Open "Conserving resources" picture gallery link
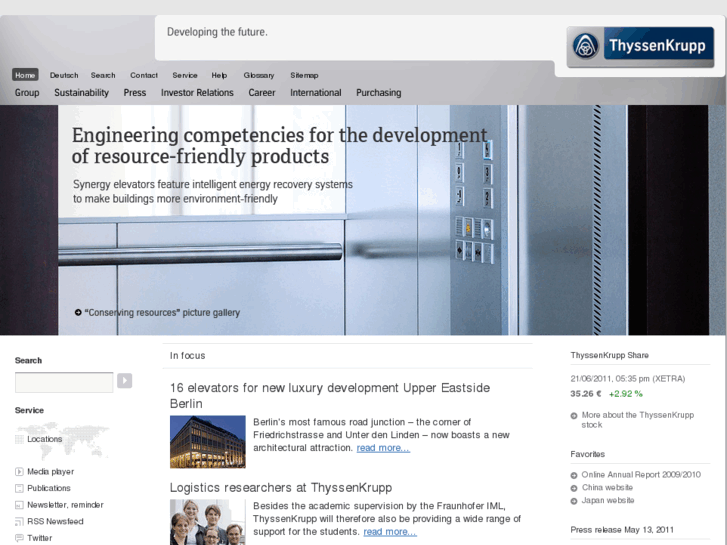Screen dimensions: 727x545 [162, 313]
